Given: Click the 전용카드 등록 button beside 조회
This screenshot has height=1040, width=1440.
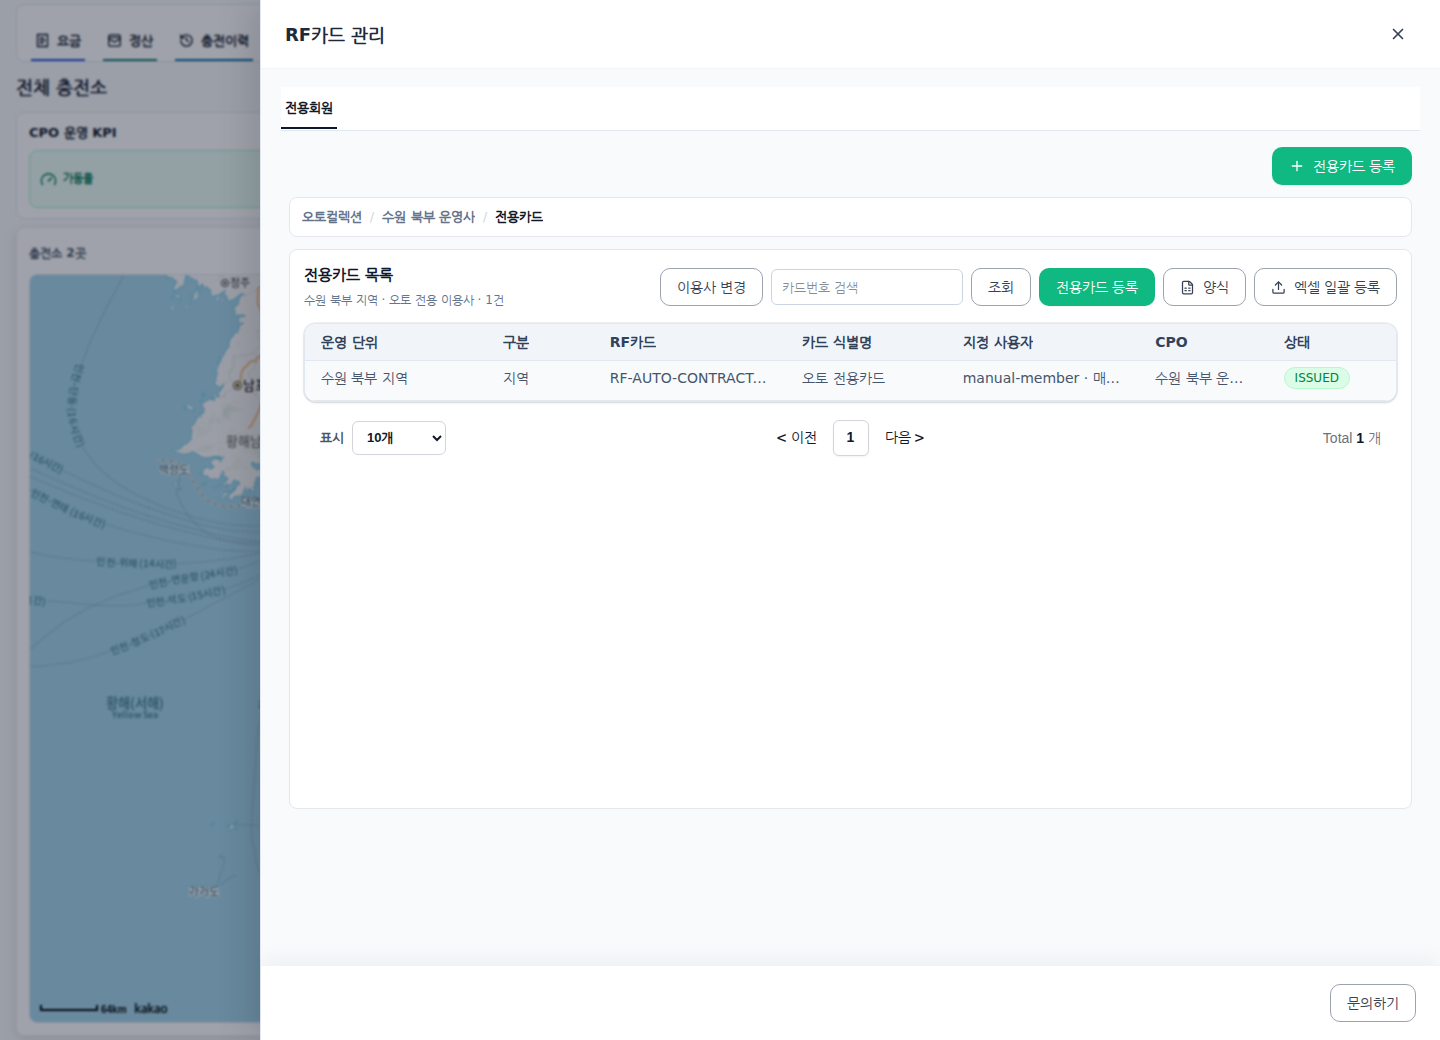Looking at the screenshot, I should [x=1097, y=287].
